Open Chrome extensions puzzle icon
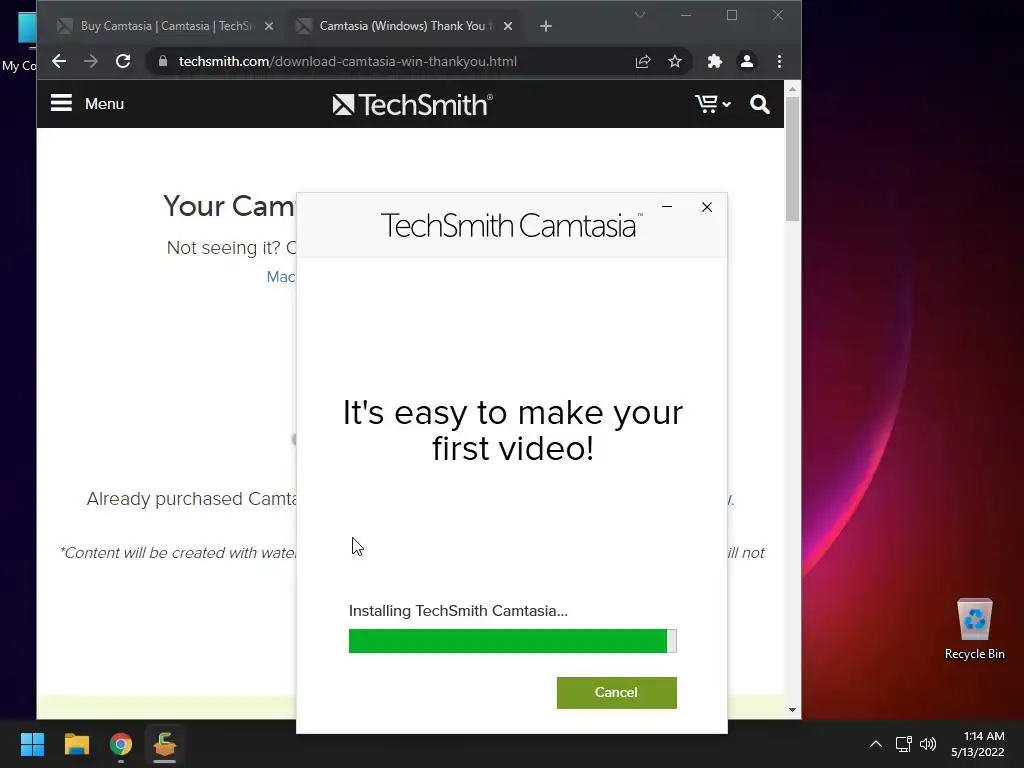The height and width of the screenshot is (768, 1024). pos(714,61)
